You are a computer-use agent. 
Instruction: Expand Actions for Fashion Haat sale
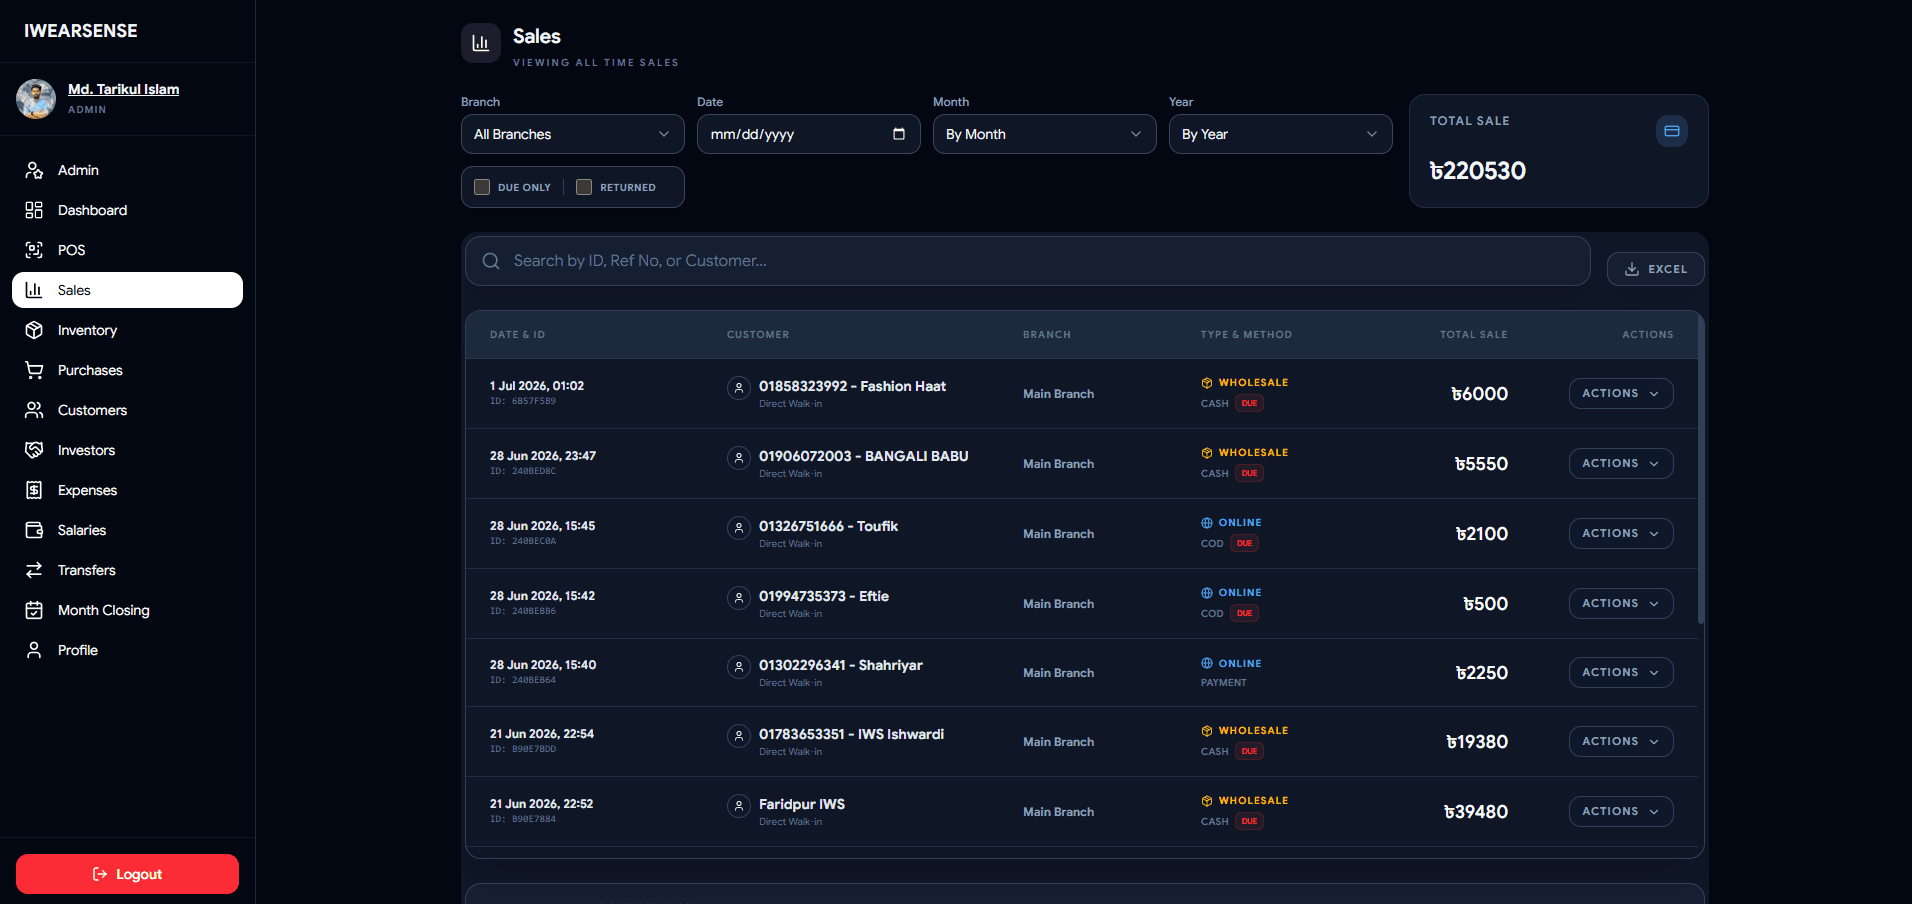(1621, 394)
